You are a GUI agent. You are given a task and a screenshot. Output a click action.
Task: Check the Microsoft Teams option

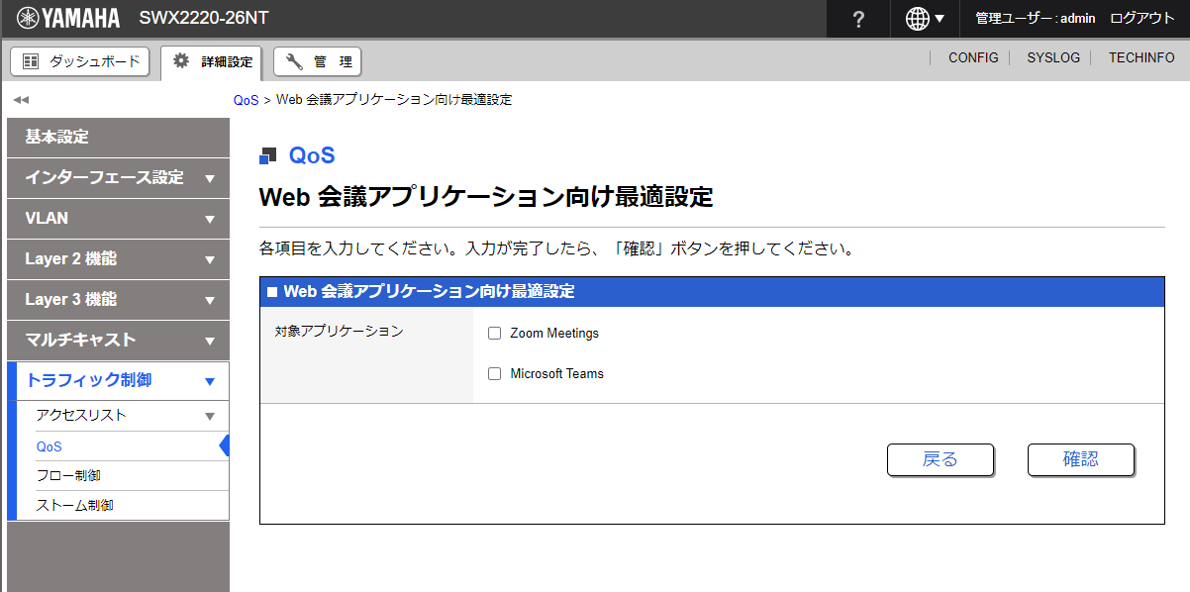click(494, 374)
